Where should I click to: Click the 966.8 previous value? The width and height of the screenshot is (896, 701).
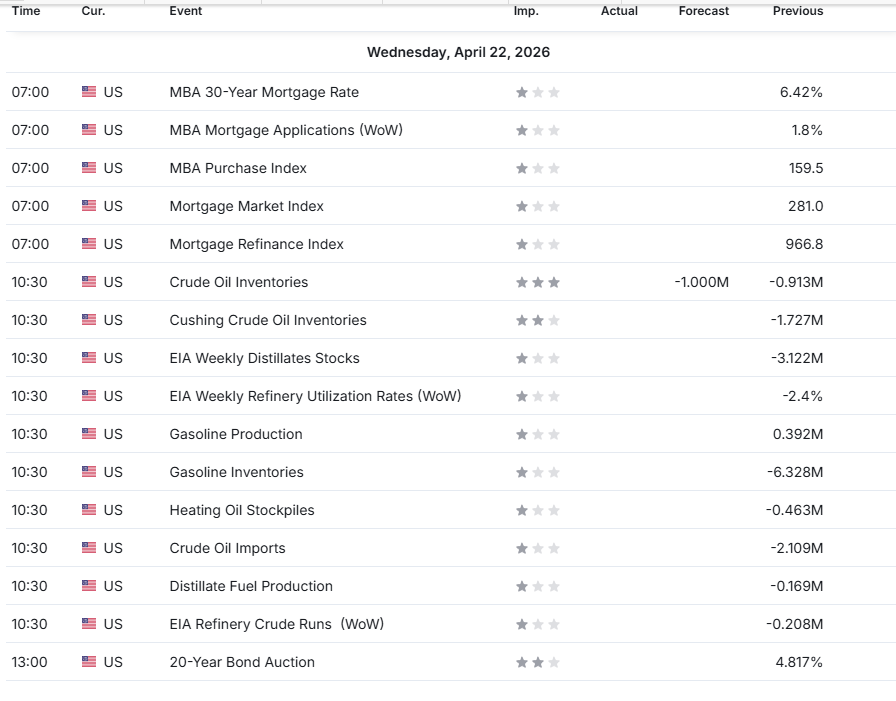pos(804,244)
